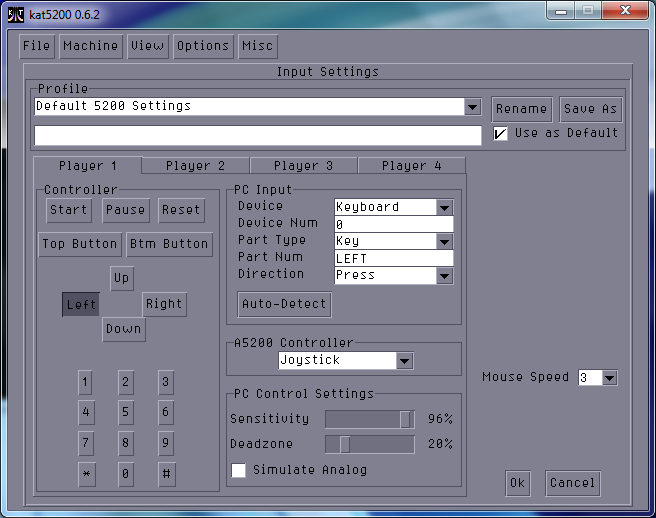
Task: Expand the Profile dropdown list
Action: (473, 107)
